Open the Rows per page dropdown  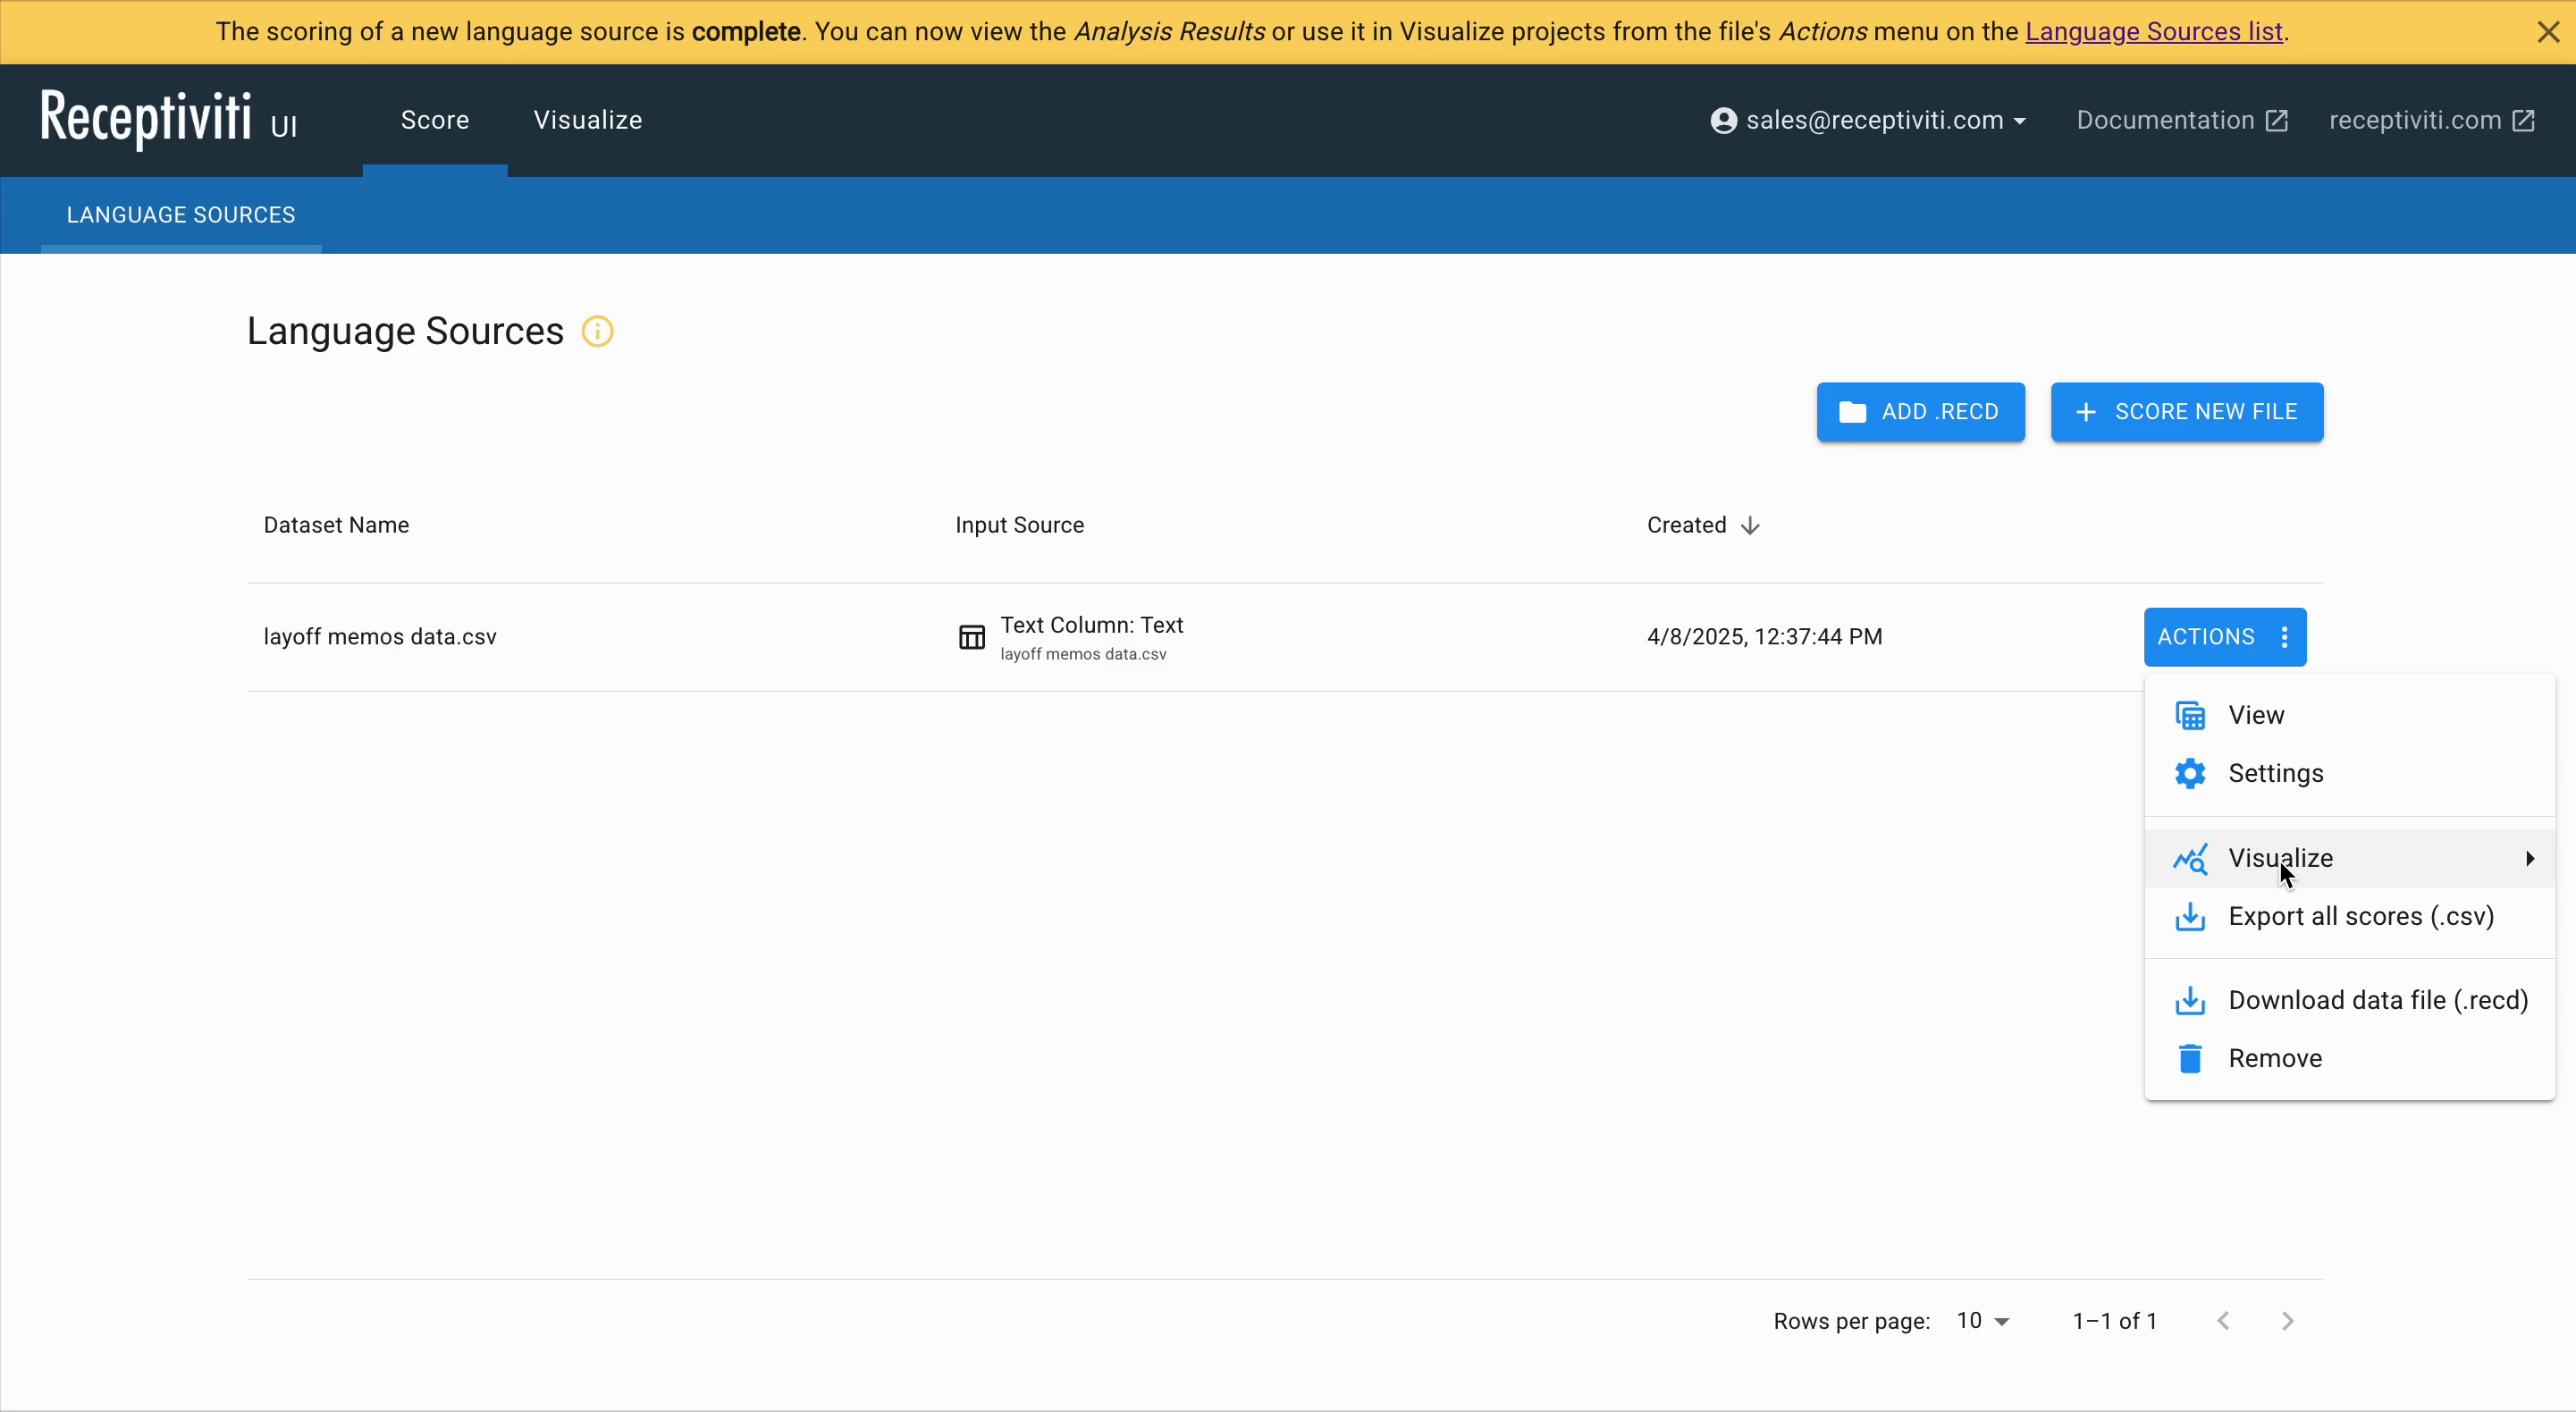(x=1983, y=1321)
